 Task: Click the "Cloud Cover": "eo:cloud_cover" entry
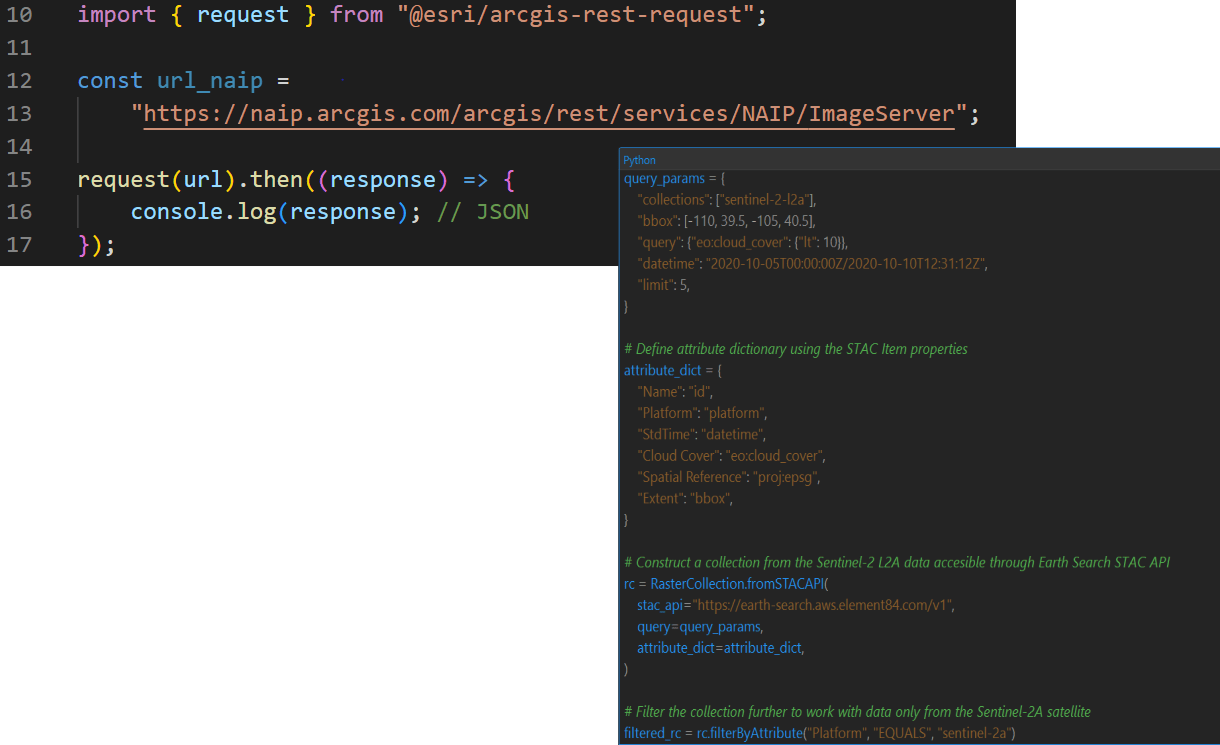tap(732, 455)
